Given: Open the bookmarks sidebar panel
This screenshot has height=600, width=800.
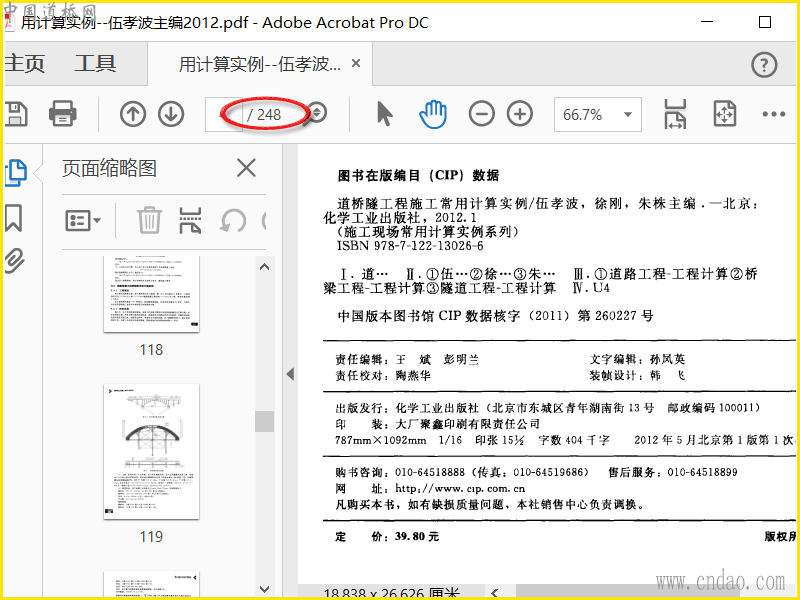Looking at the screenshot, I should (x=14, y=218).
